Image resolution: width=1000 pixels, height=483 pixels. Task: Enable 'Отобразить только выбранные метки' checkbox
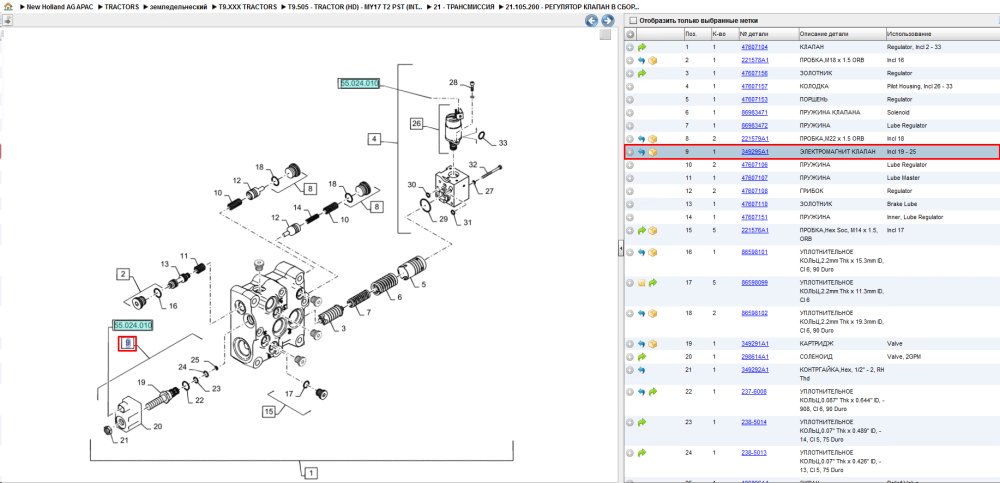pyautogui.click(x=633, y=20)
